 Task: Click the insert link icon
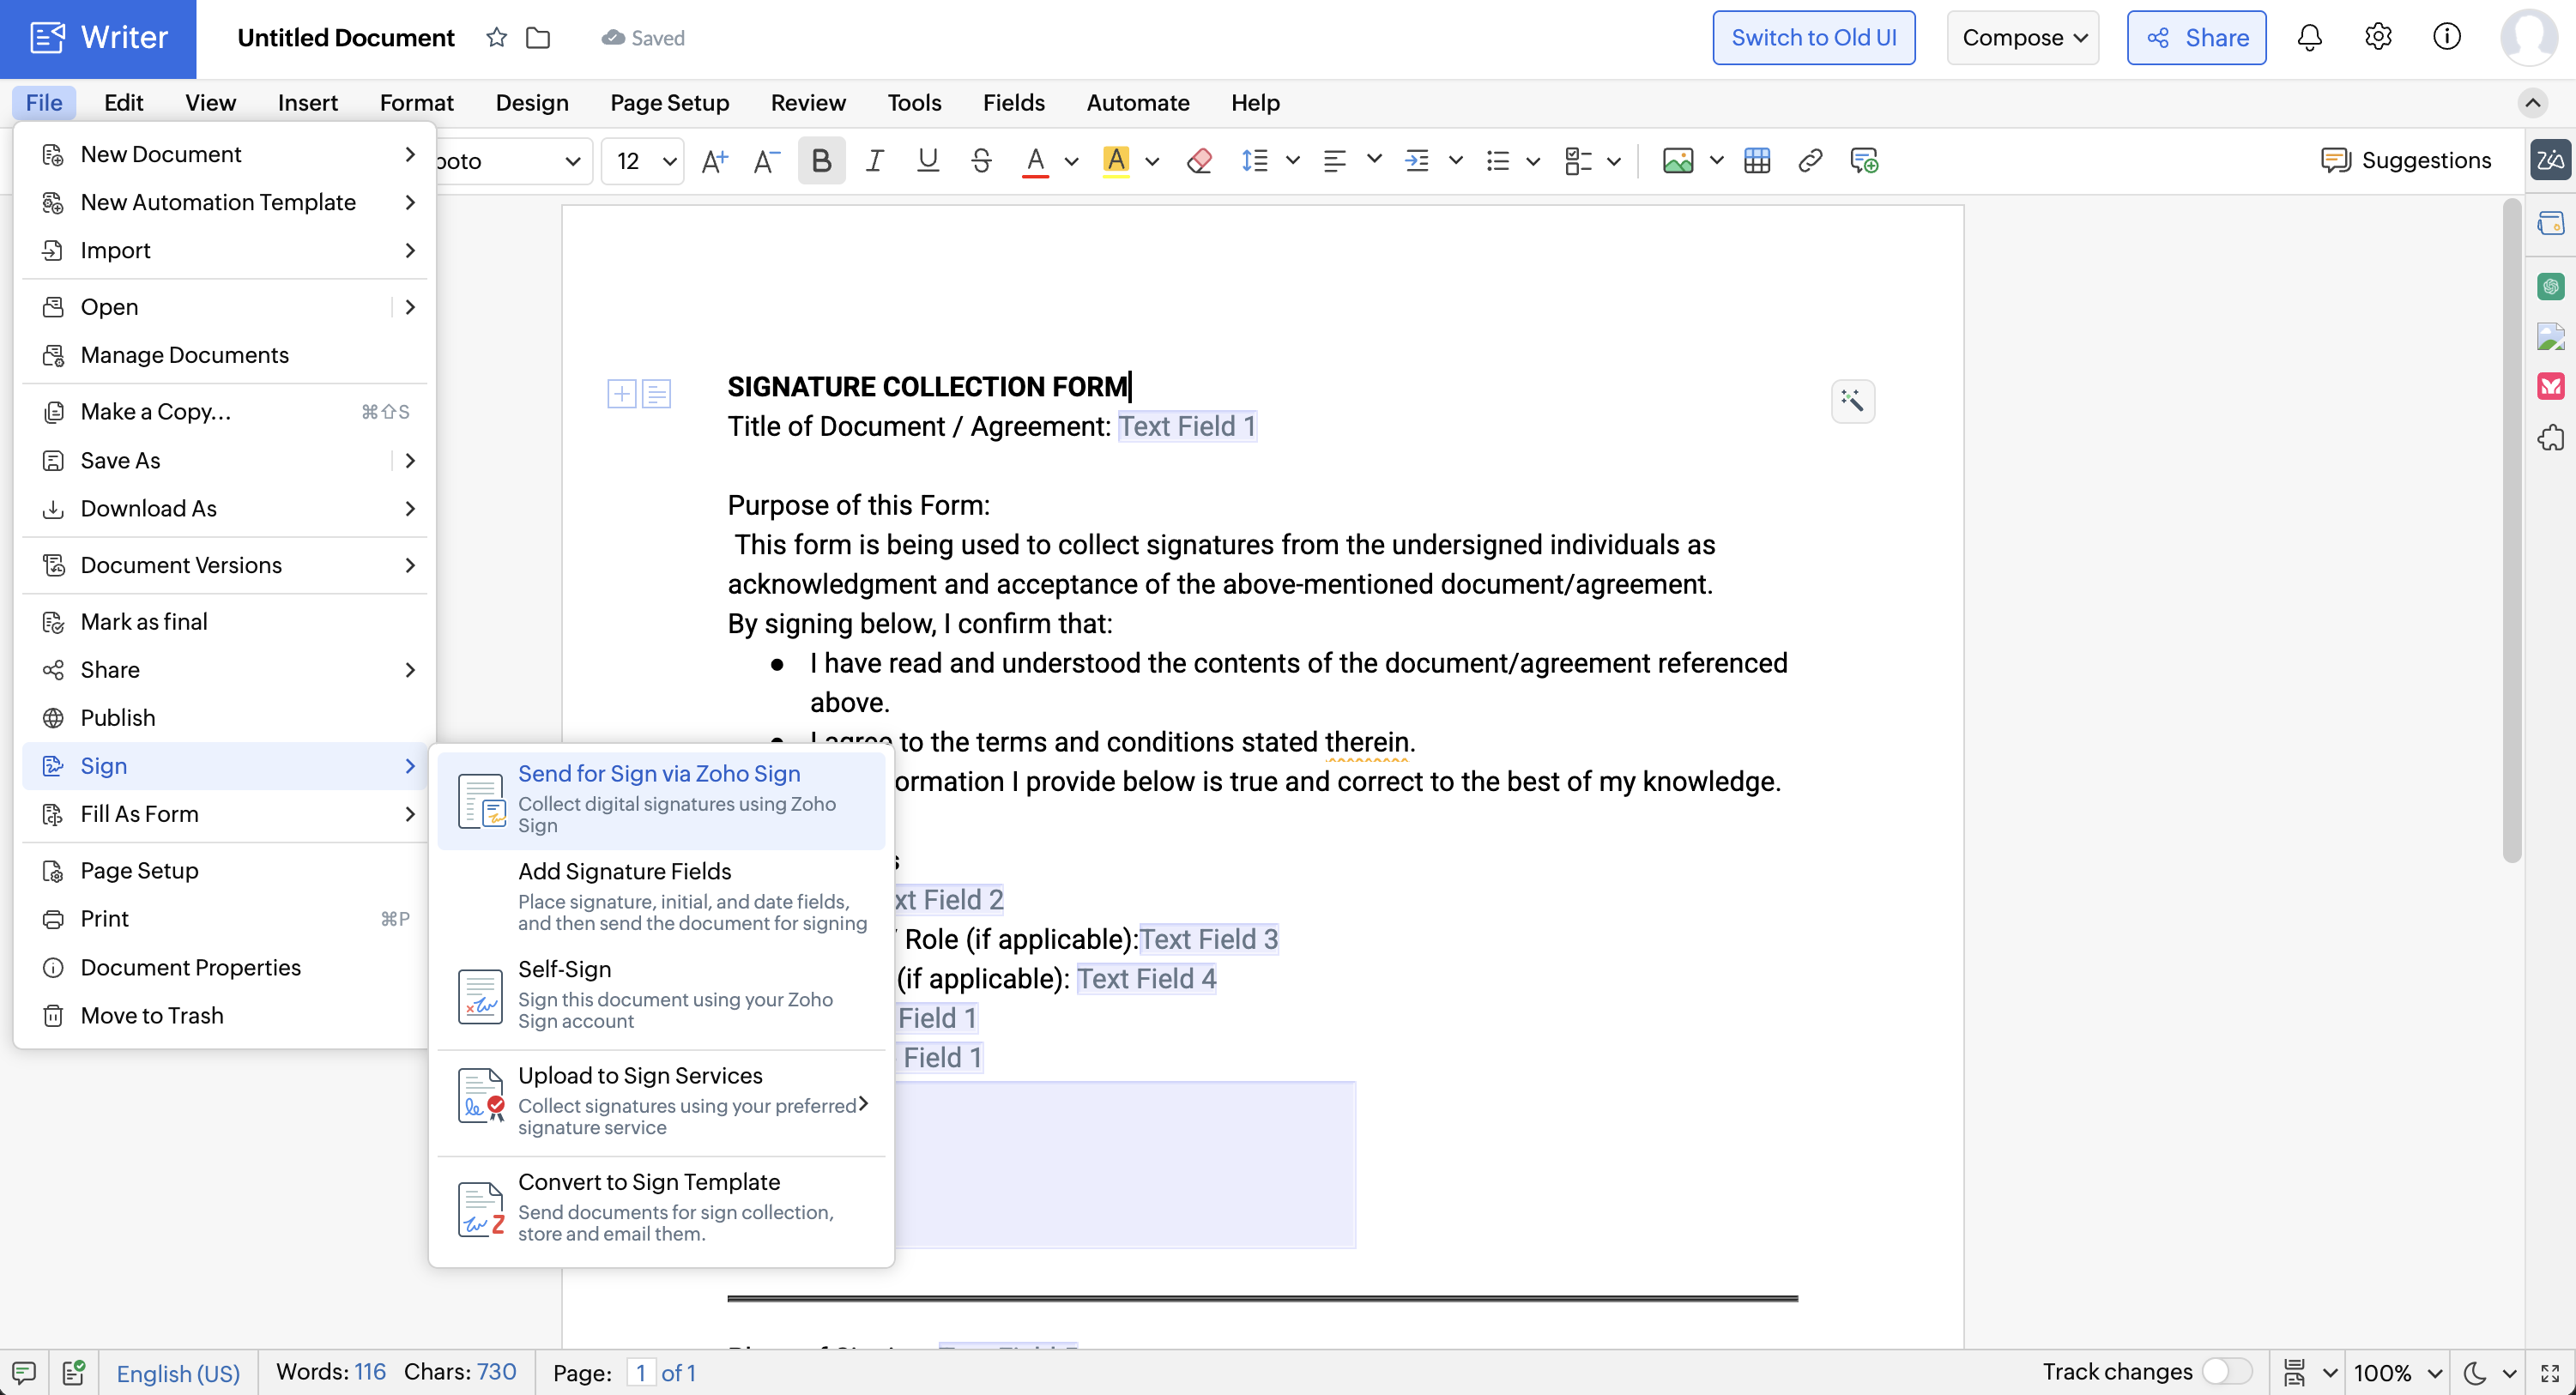click(x=1809, y=161)
